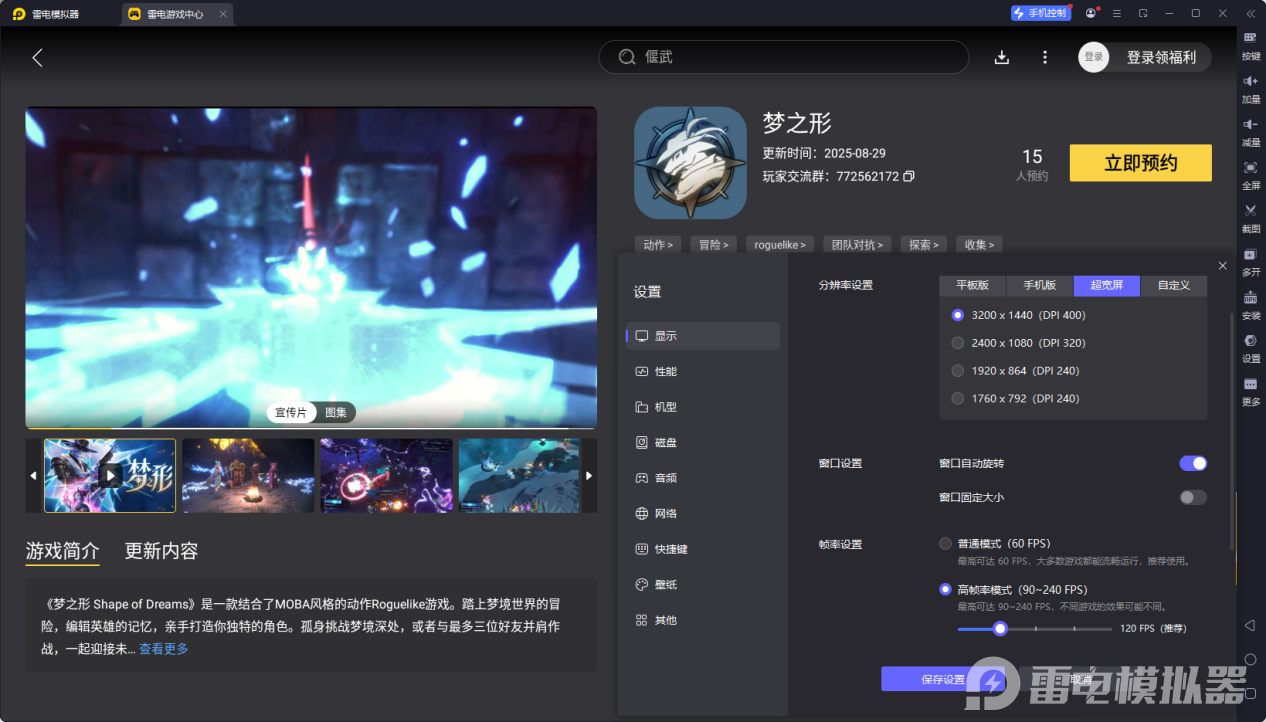Show 更多 sidebar tools
Screen dimensions: 1266x722
click(x=1250, y=391)
